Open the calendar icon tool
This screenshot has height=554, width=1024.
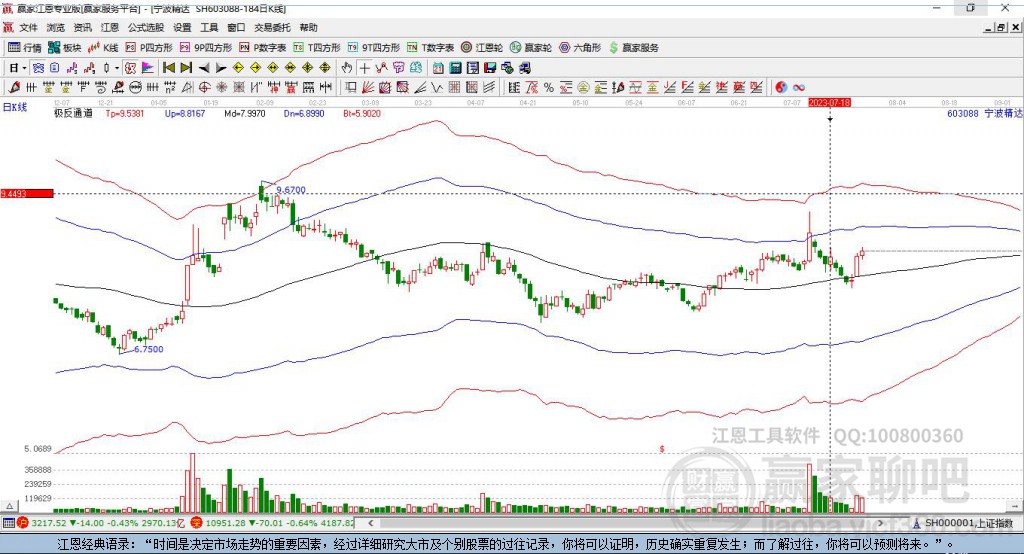coord(438,68)
